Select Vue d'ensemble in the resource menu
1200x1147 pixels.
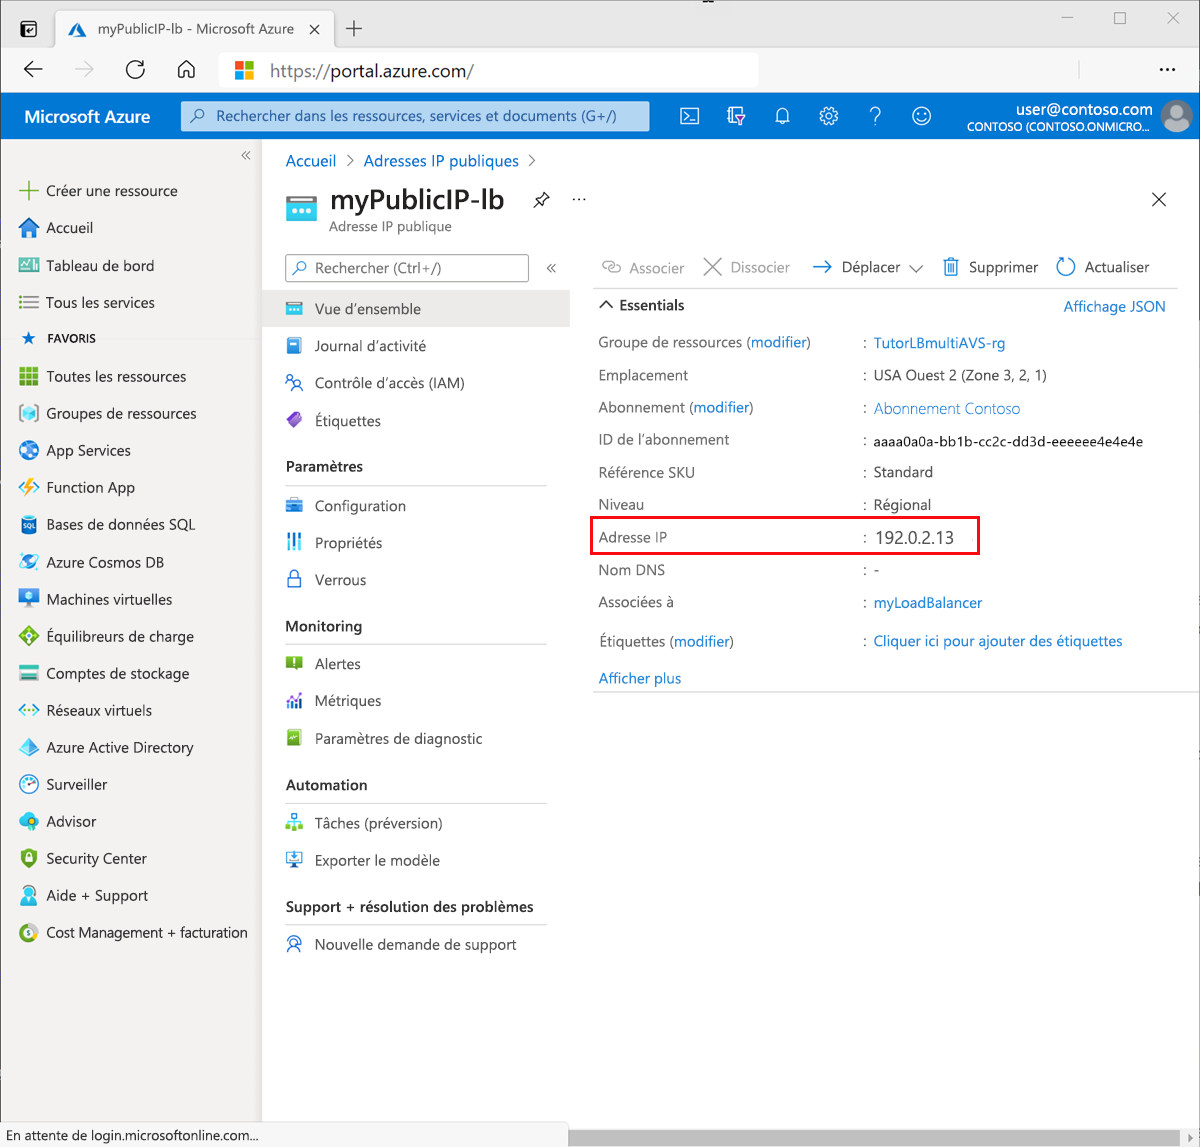click(x=416, y=309)
